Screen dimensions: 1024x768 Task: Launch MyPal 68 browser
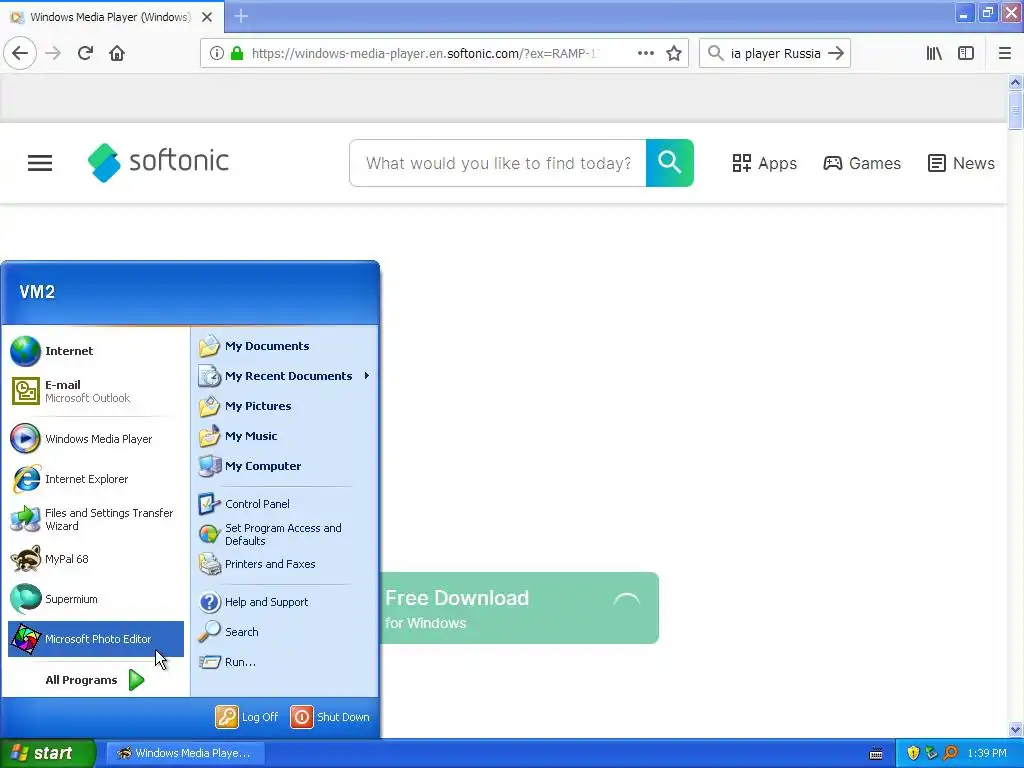click(x=96, y=559)
